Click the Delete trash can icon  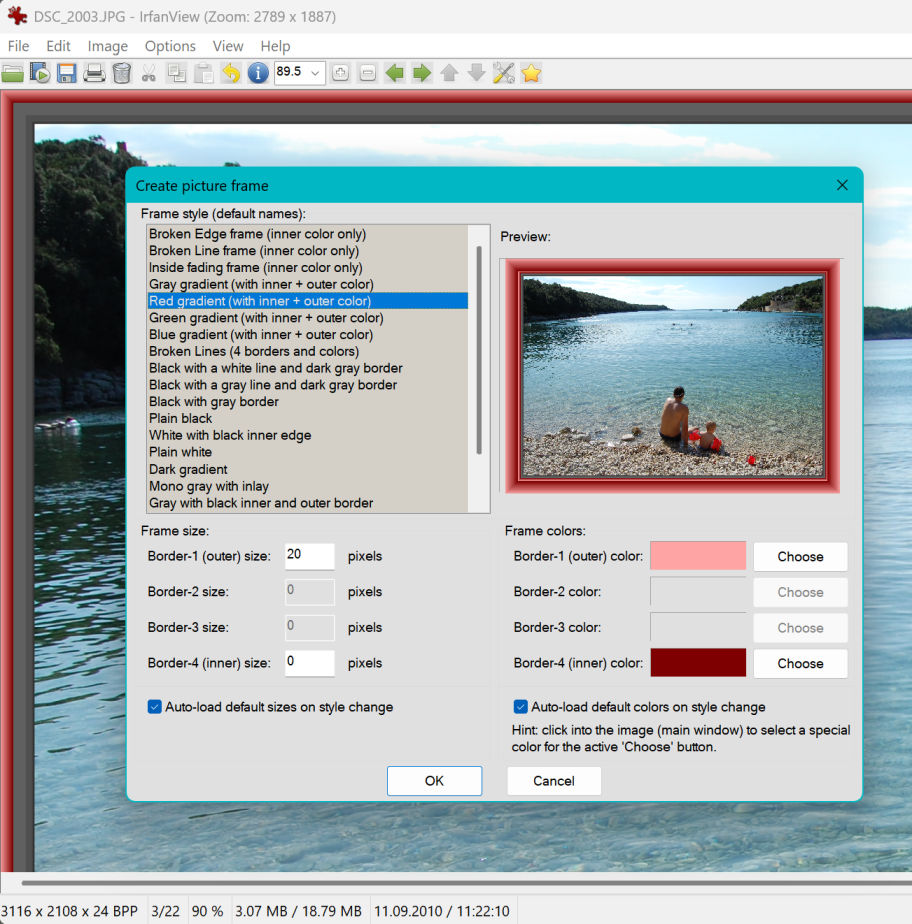click(121, 73)
